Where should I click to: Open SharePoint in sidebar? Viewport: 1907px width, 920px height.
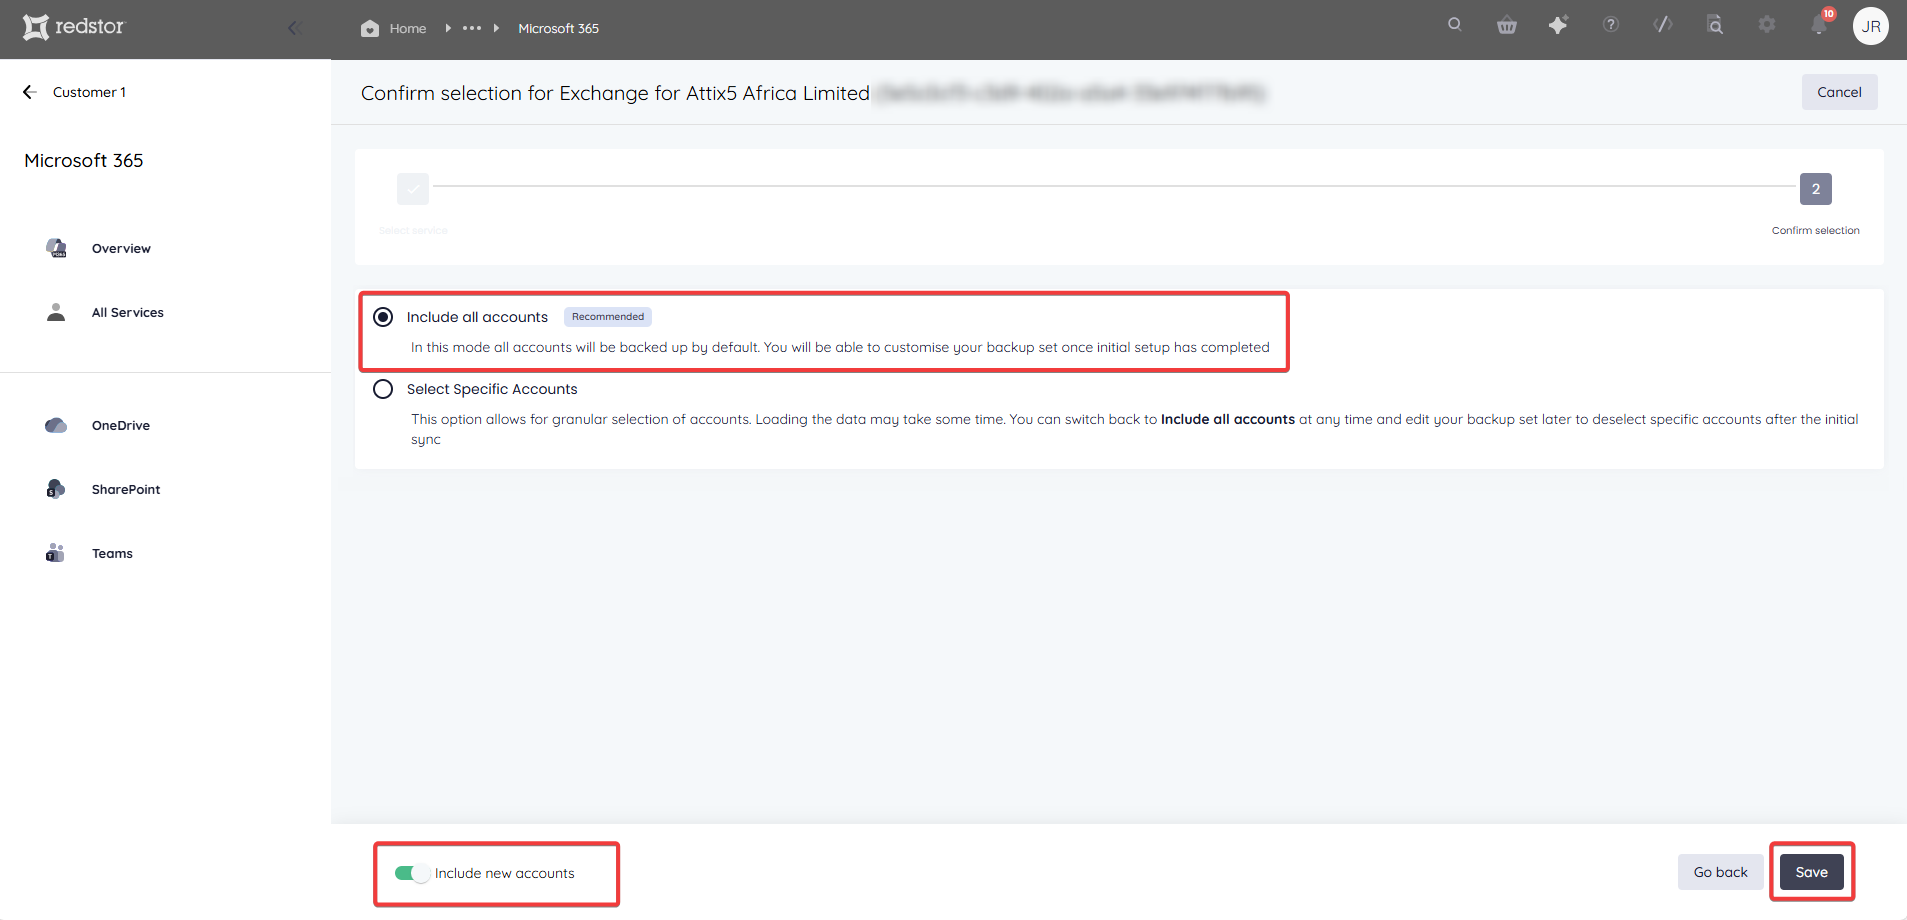click(x=125, y=489)
